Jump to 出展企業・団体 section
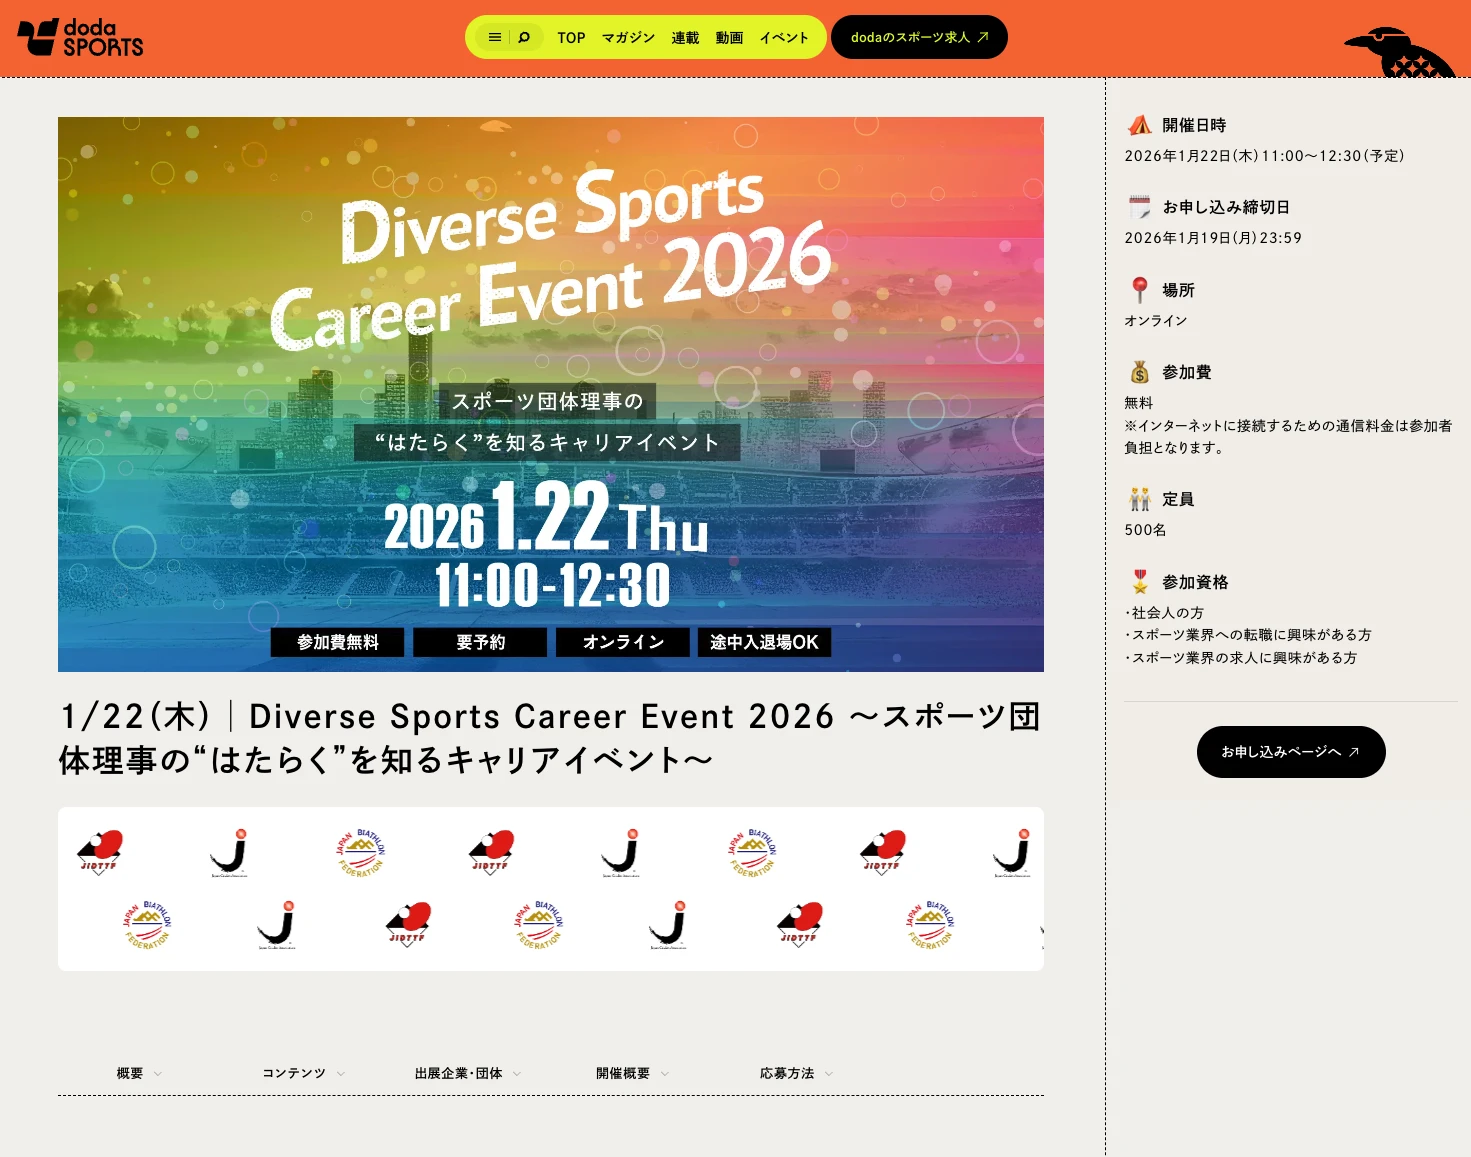 tap(467, 1073)
